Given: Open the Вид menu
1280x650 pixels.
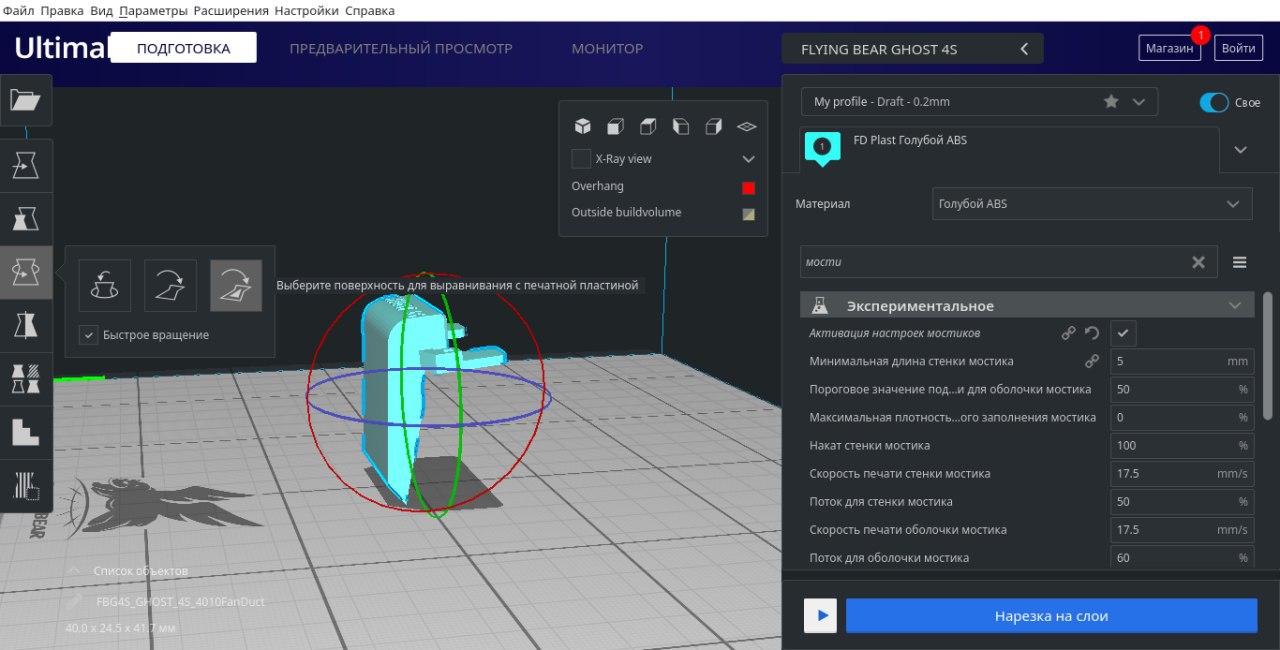Looking at the screenshot, I should point(101,10).
